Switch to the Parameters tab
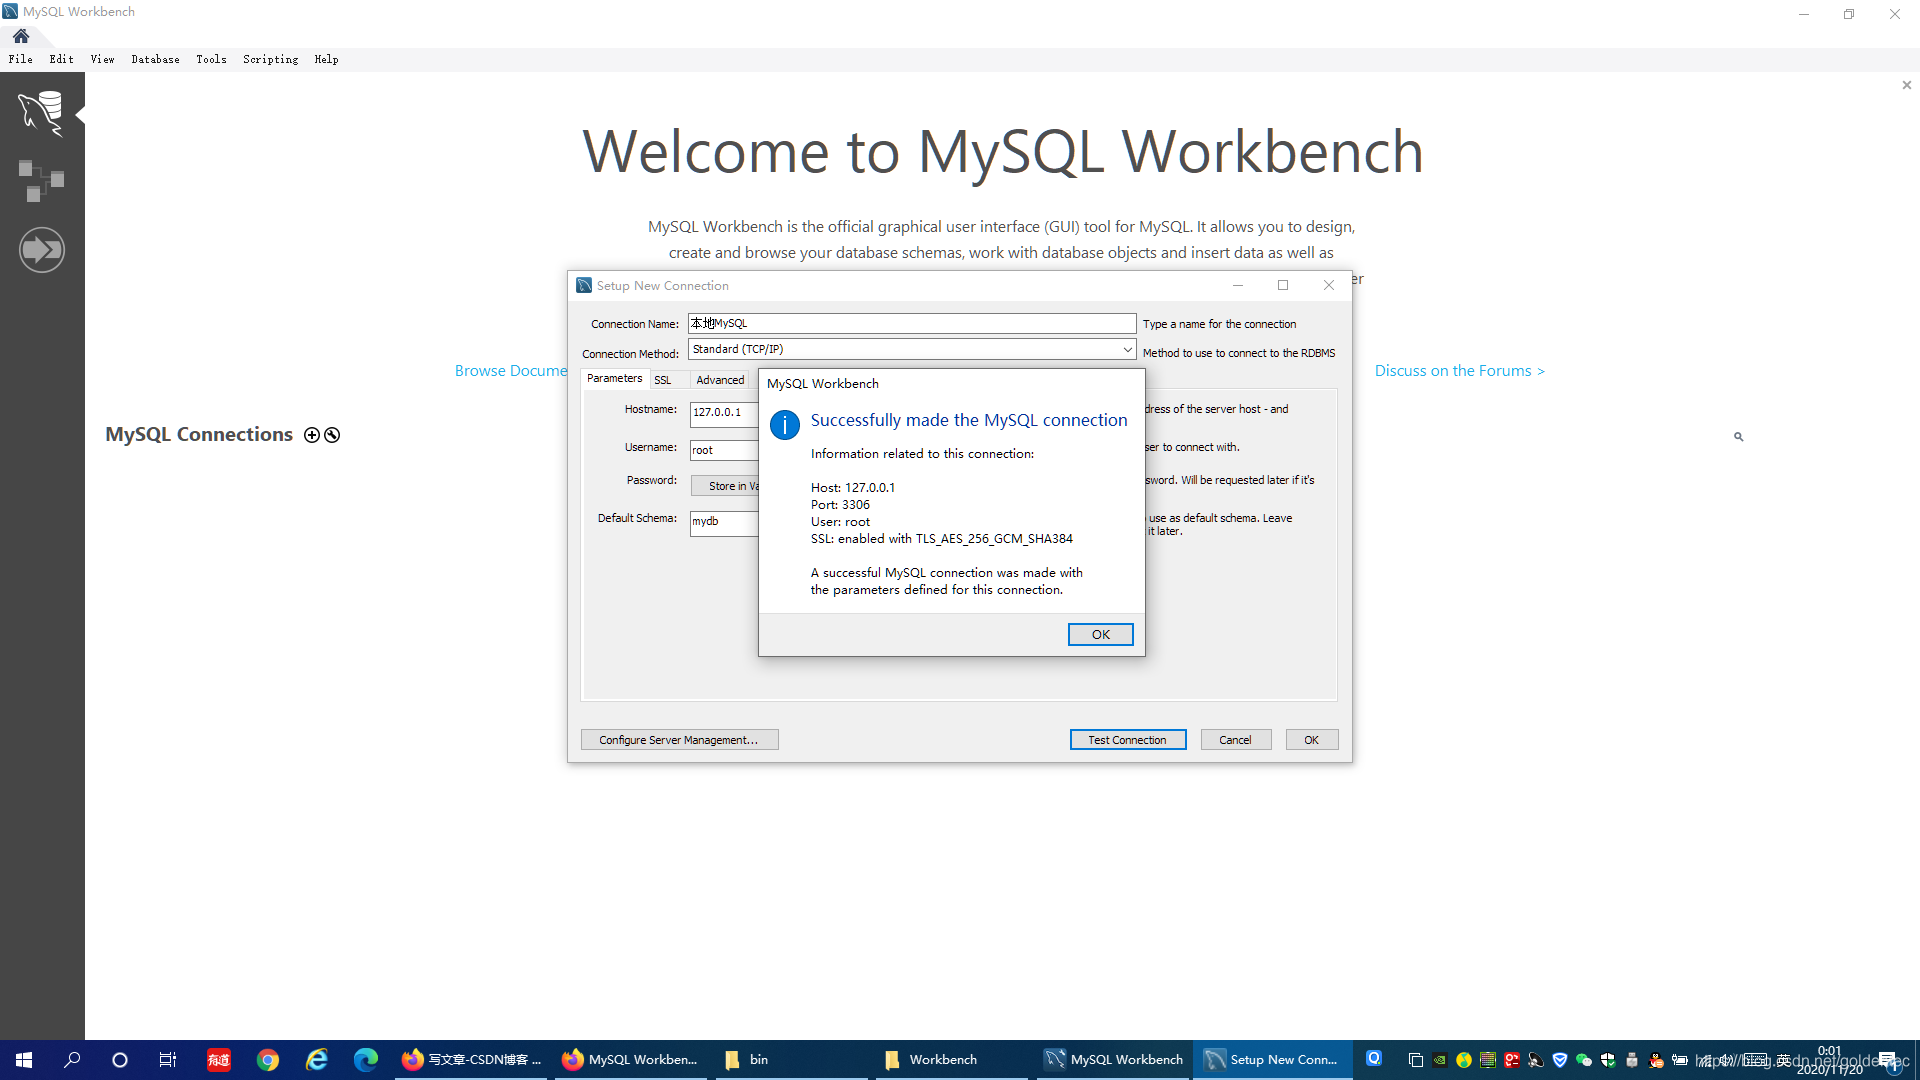The image size is (1920, 1080). pos(614,379)
